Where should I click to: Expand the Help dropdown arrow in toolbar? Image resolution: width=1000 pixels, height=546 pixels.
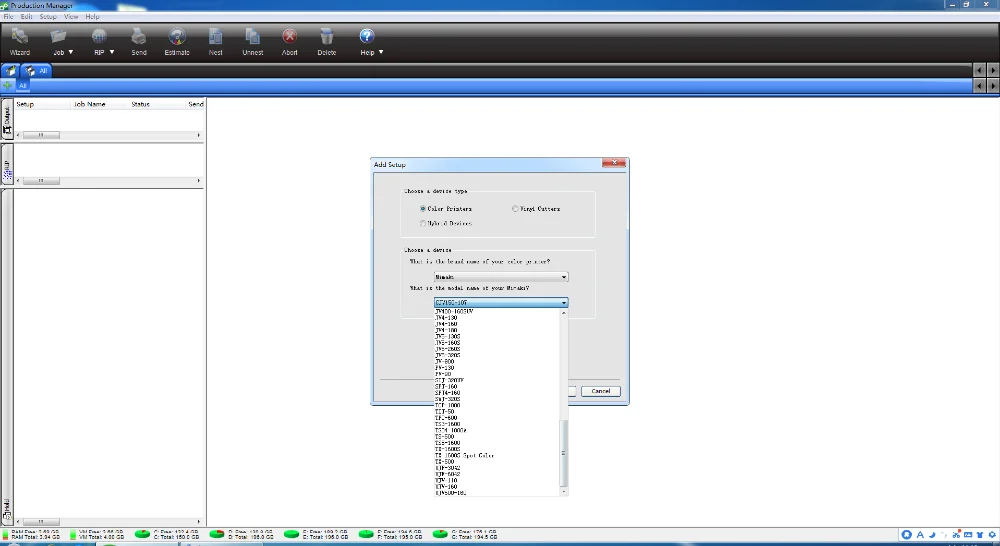point(381,52)
